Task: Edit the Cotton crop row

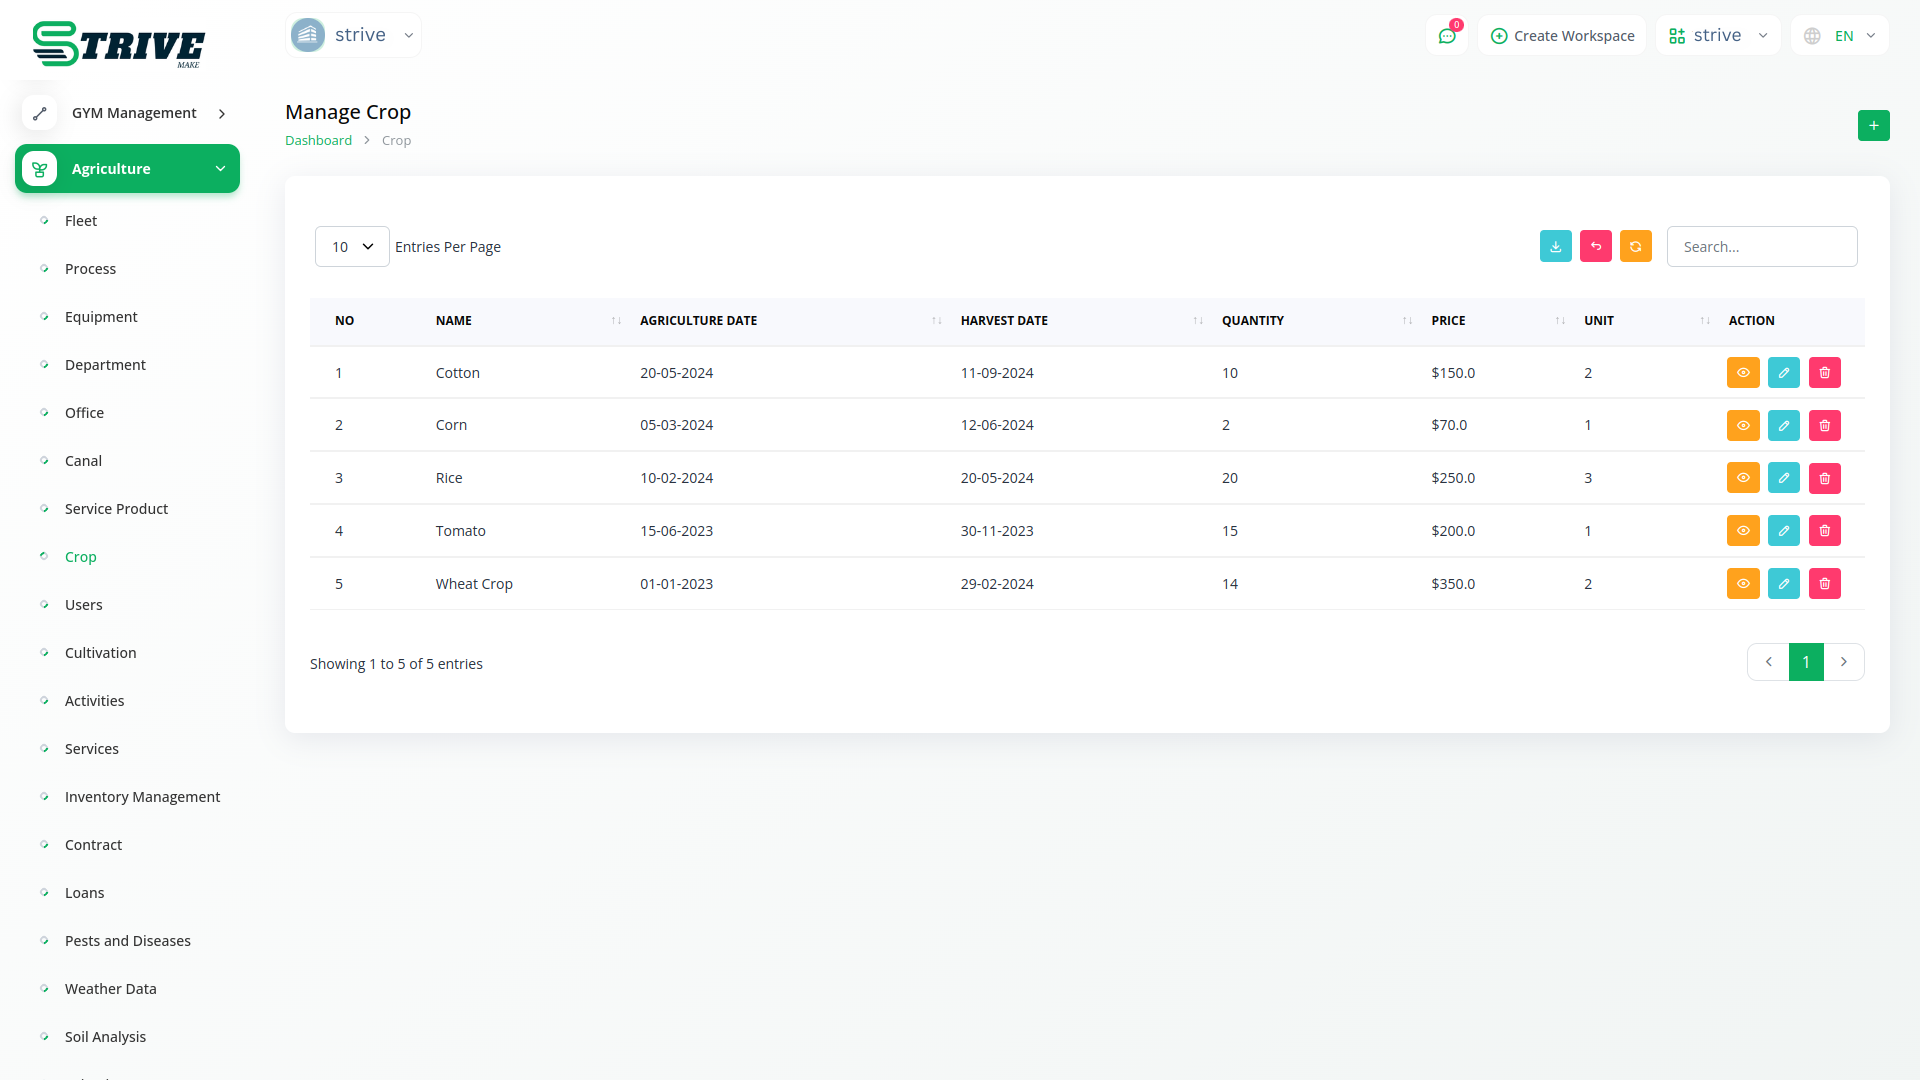Action: [1783, 373]
